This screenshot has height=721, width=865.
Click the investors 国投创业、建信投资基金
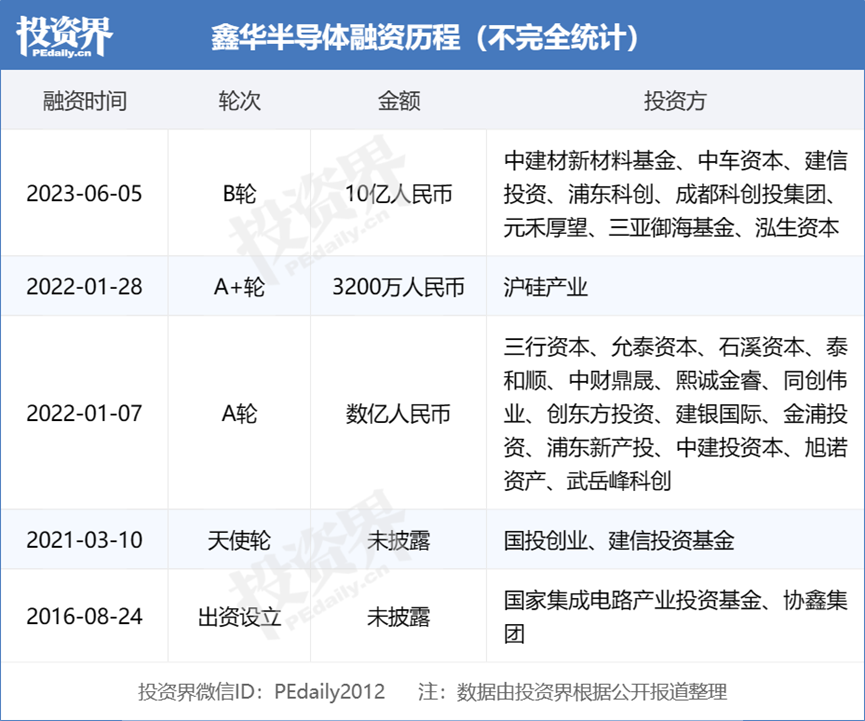click(618, 540)
